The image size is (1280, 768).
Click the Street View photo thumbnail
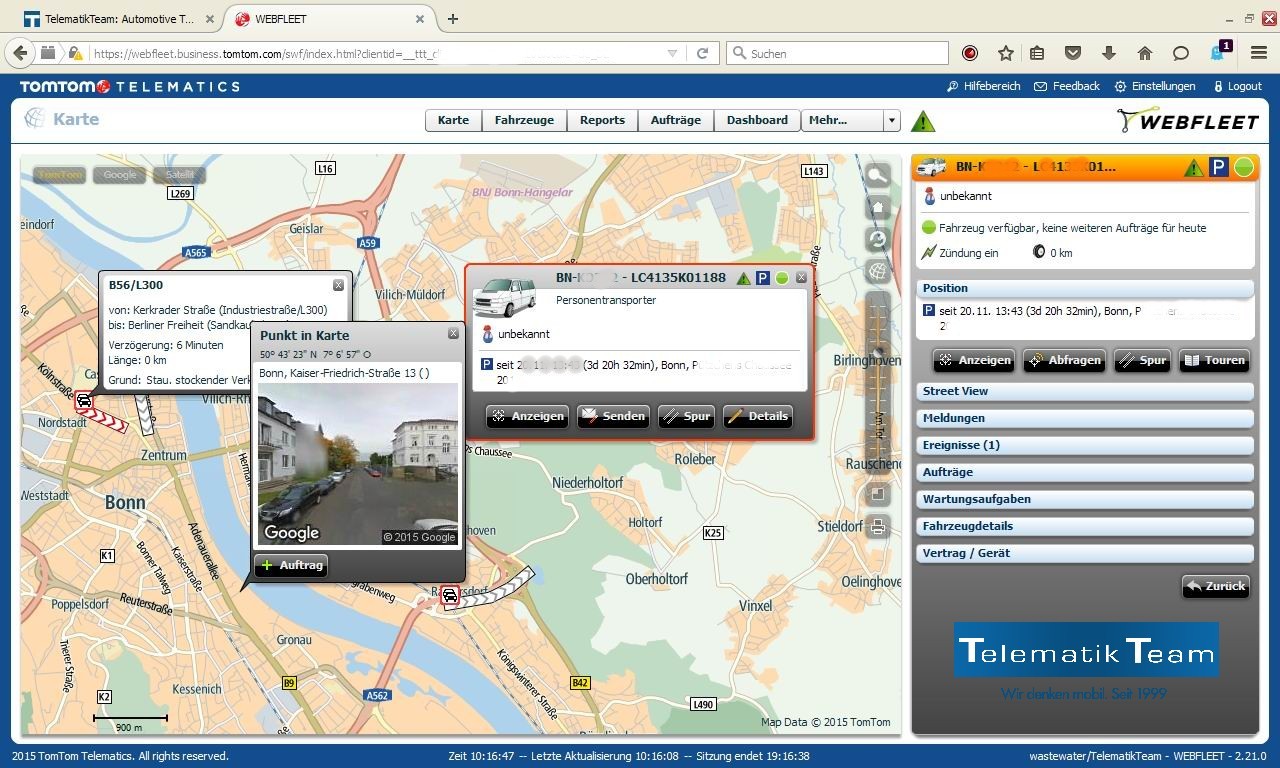point(358,465)
